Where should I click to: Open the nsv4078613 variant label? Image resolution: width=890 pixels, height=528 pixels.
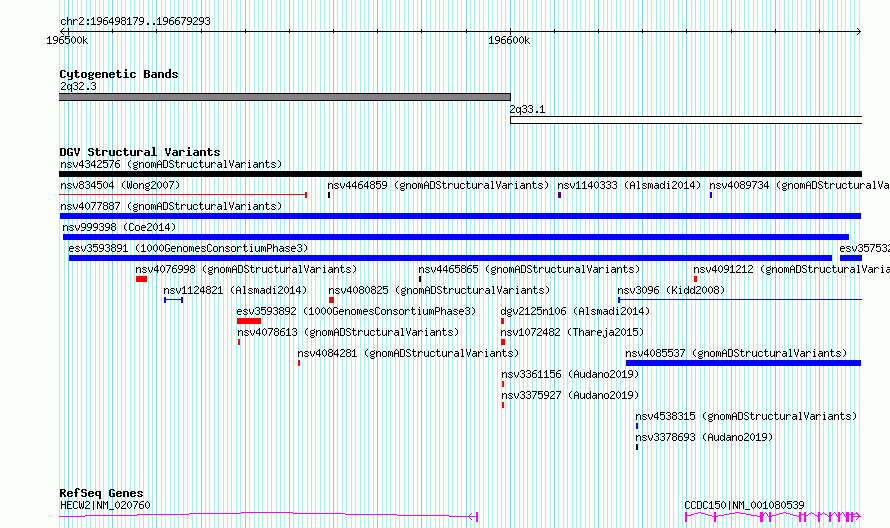pyautogui.click(x=348, y=332)
